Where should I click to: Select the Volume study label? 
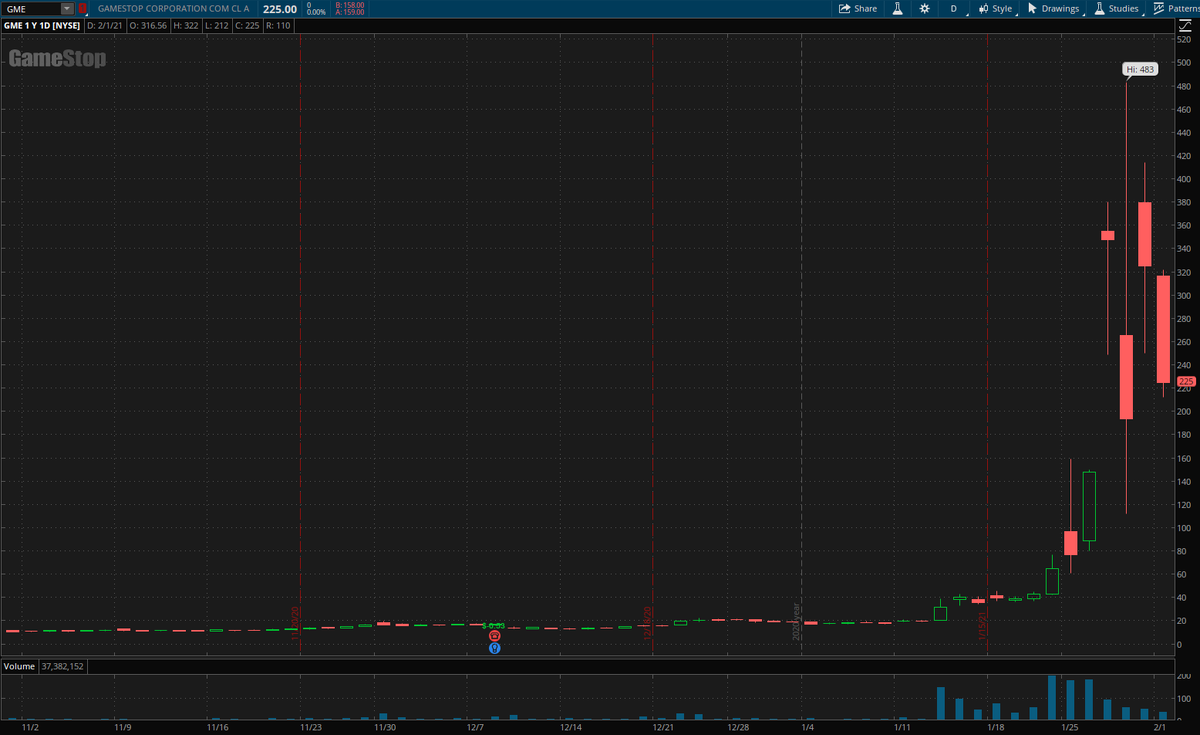click(x=20, y=665)
